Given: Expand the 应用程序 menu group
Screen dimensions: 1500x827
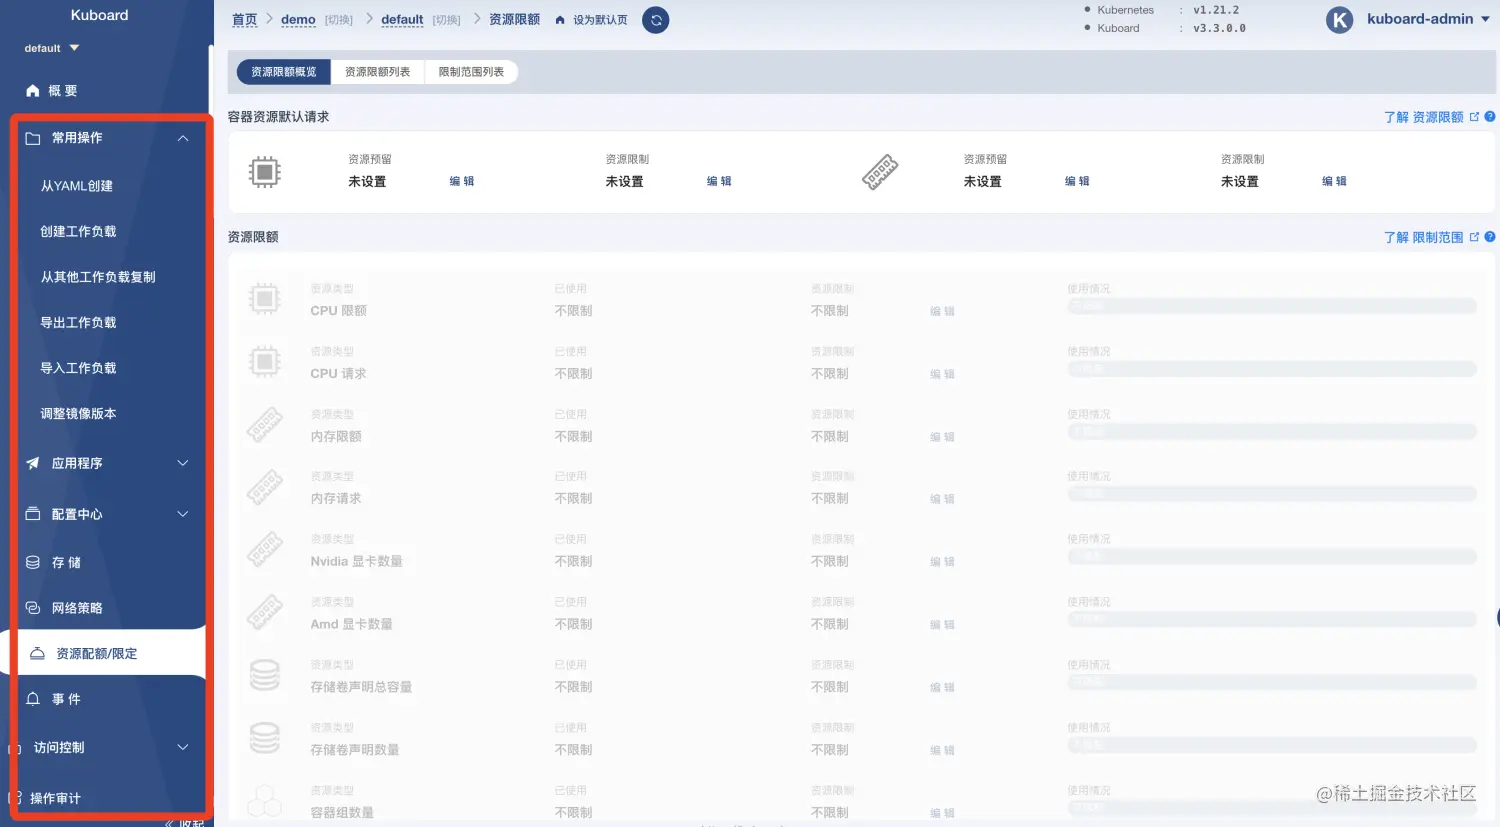Looking at the screenshot, I should 183,463.
